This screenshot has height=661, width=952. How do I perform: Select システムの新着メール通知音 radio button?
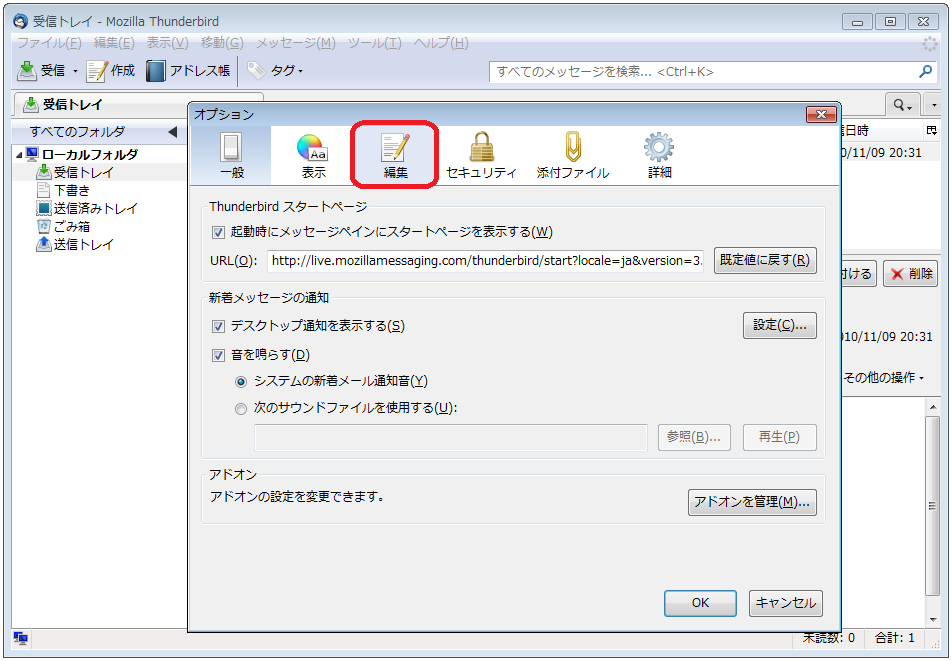241,382
